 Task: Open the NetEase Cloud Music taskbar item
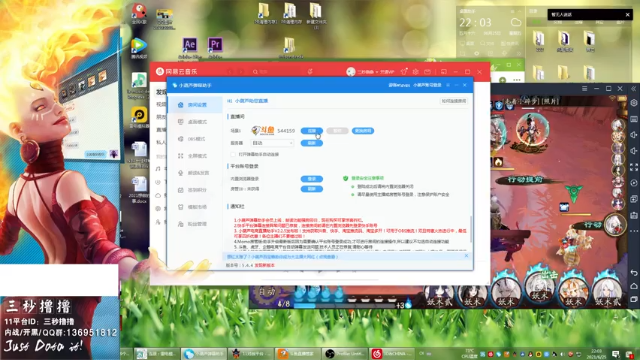point(393,353)
